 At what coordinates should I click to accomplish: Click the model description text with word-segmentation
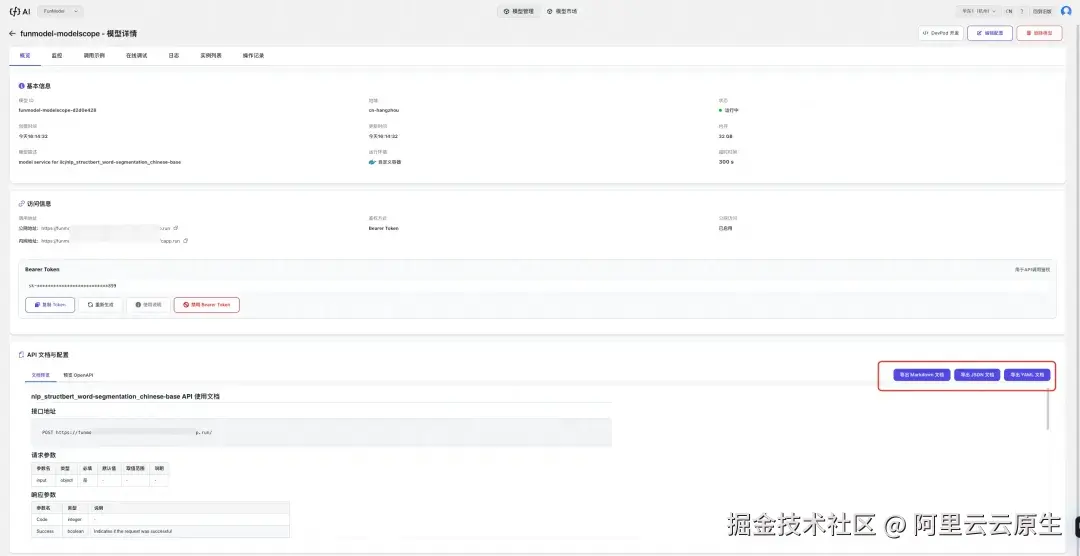pos(100,162)
